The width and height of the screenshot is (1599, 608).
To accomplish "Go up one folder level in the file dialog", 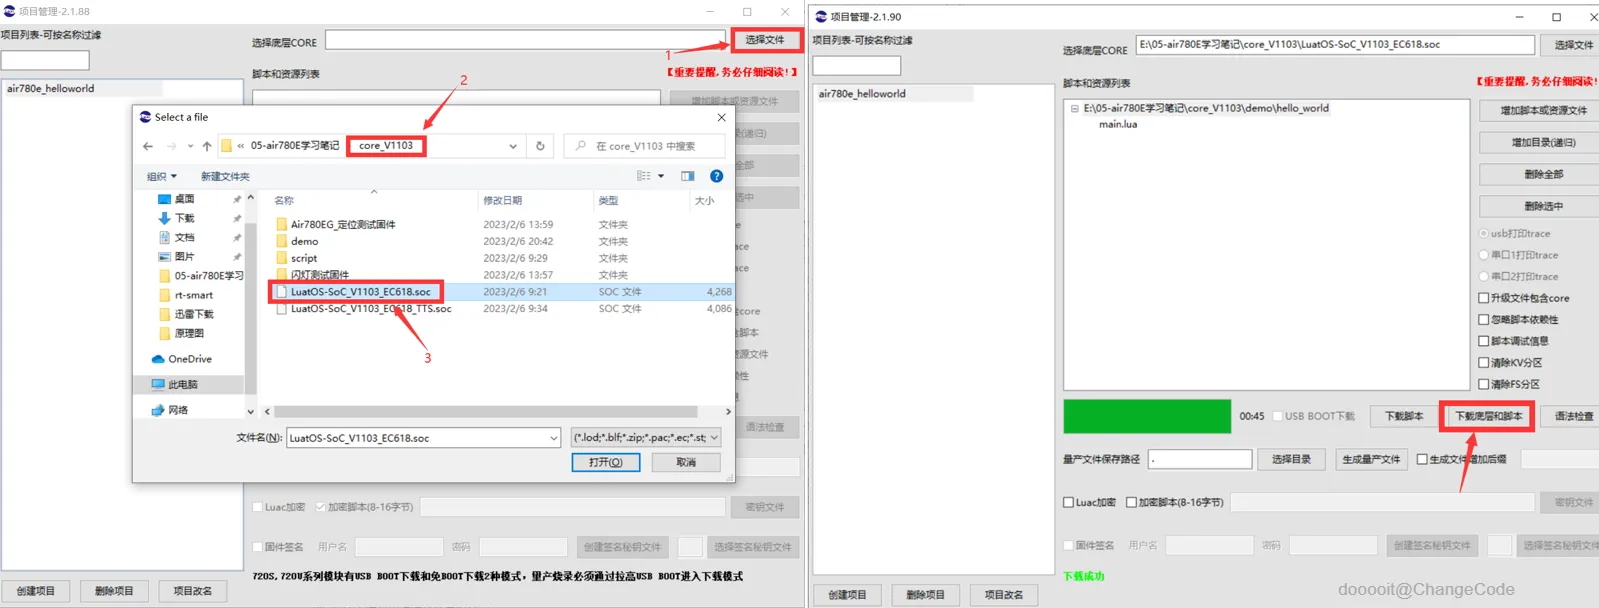I will [x=207, y=146].
